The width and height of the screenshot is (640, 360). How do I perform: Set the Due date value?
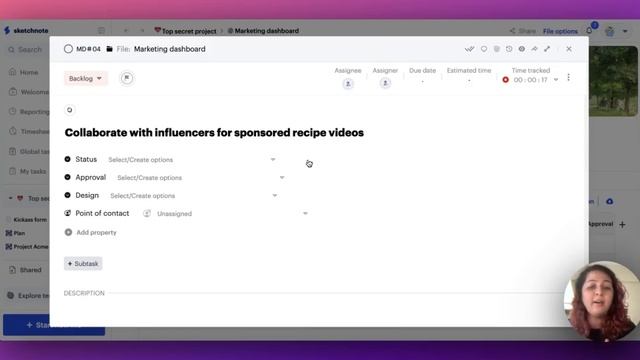tap(422, 81)
